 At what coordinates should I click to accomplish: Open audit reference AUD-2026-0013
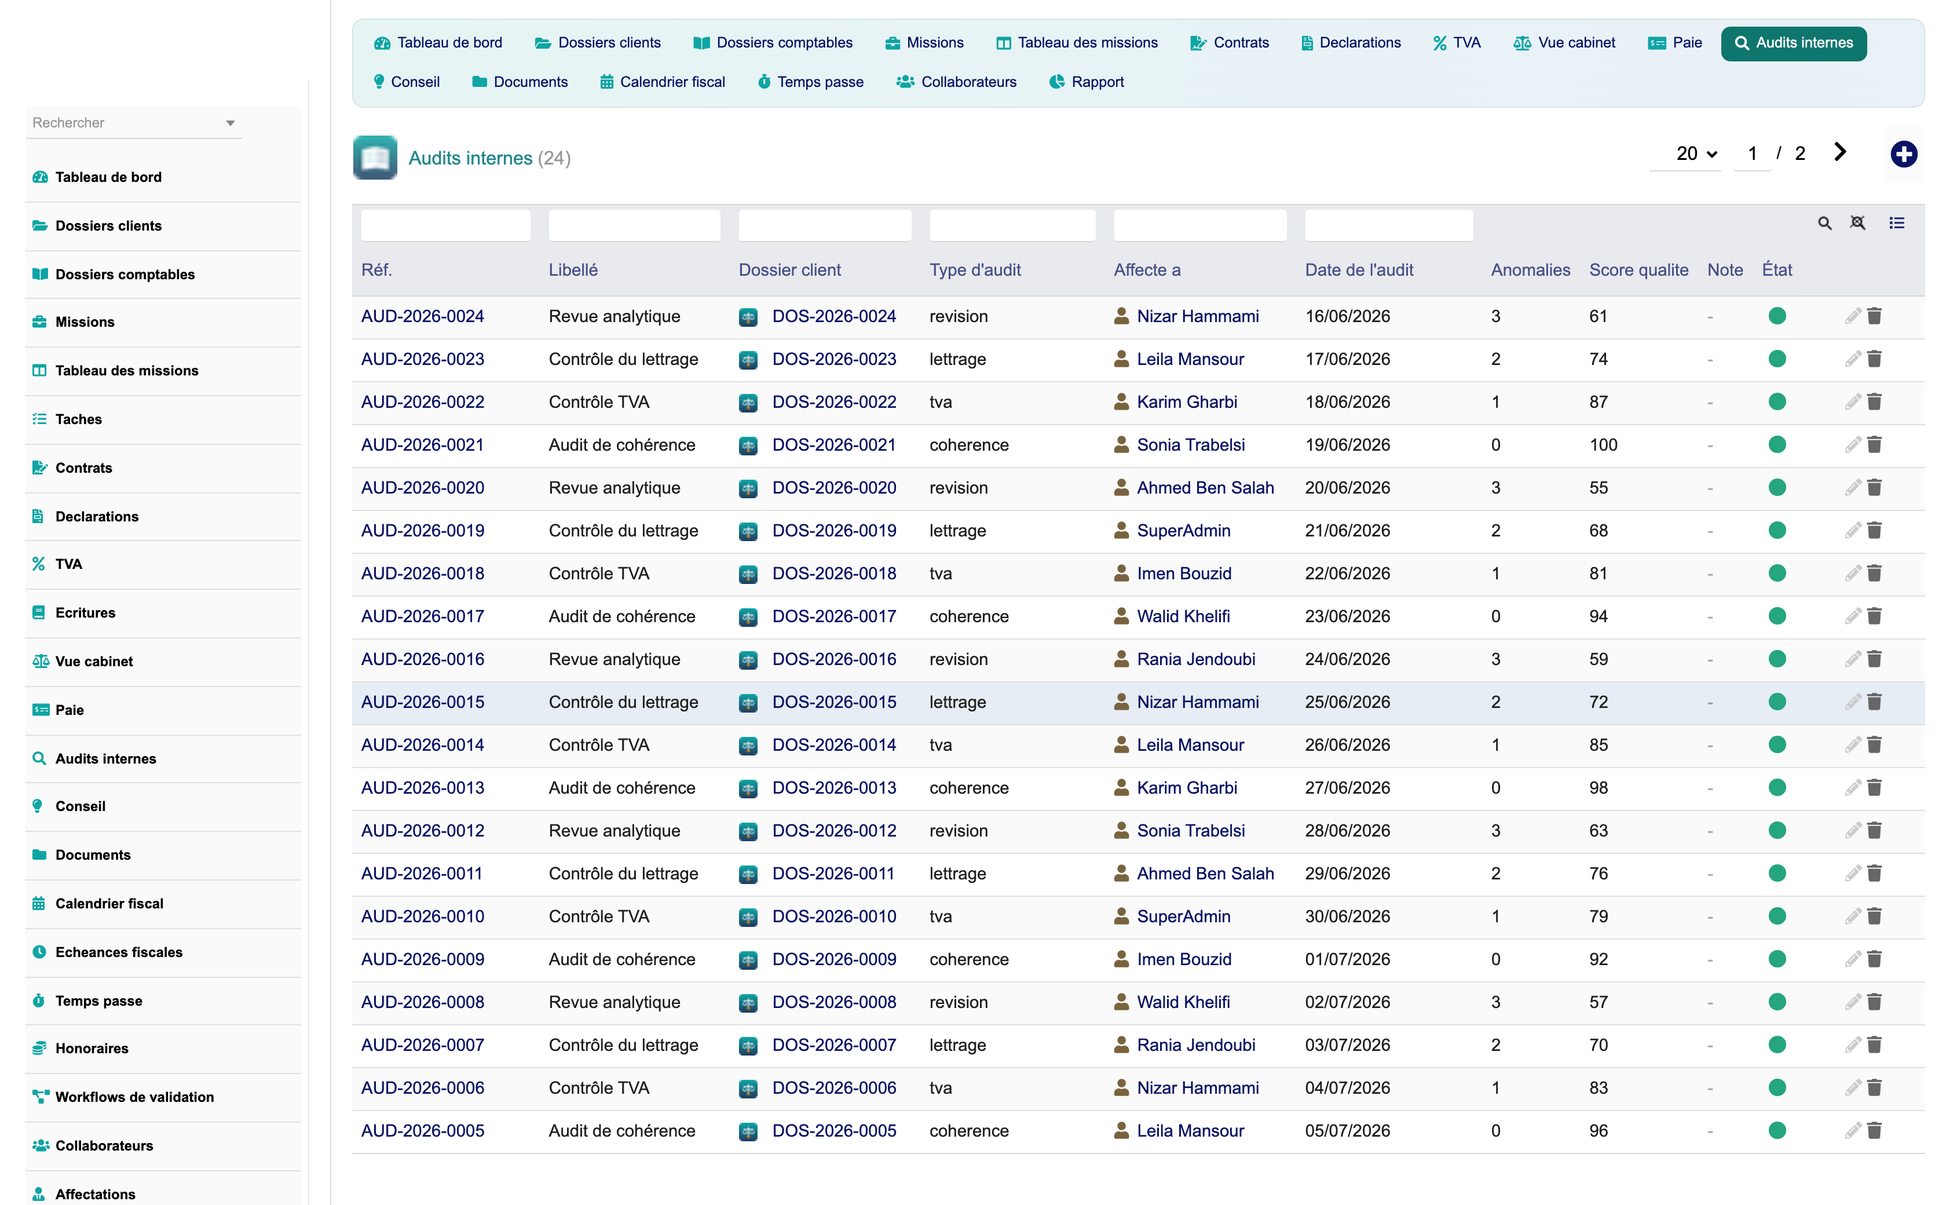422,788
